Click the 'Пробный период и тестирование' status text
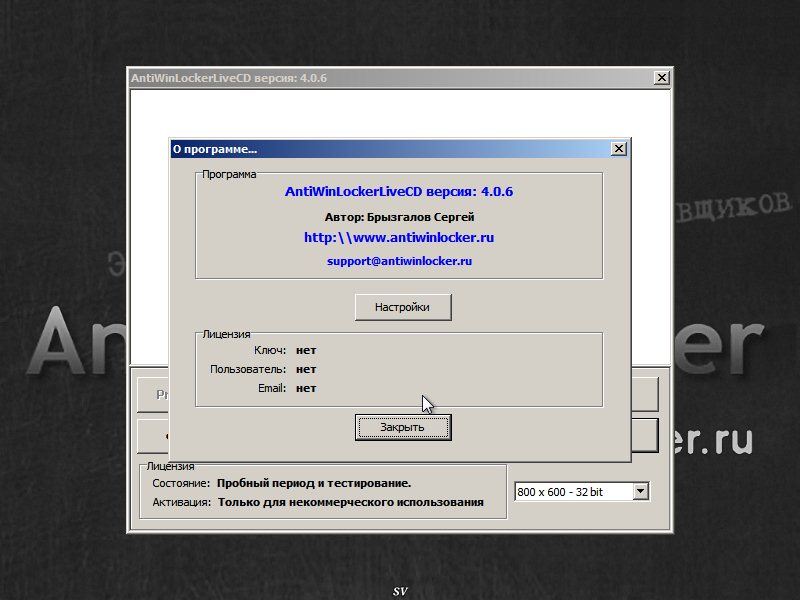 (x=314, y=483)
